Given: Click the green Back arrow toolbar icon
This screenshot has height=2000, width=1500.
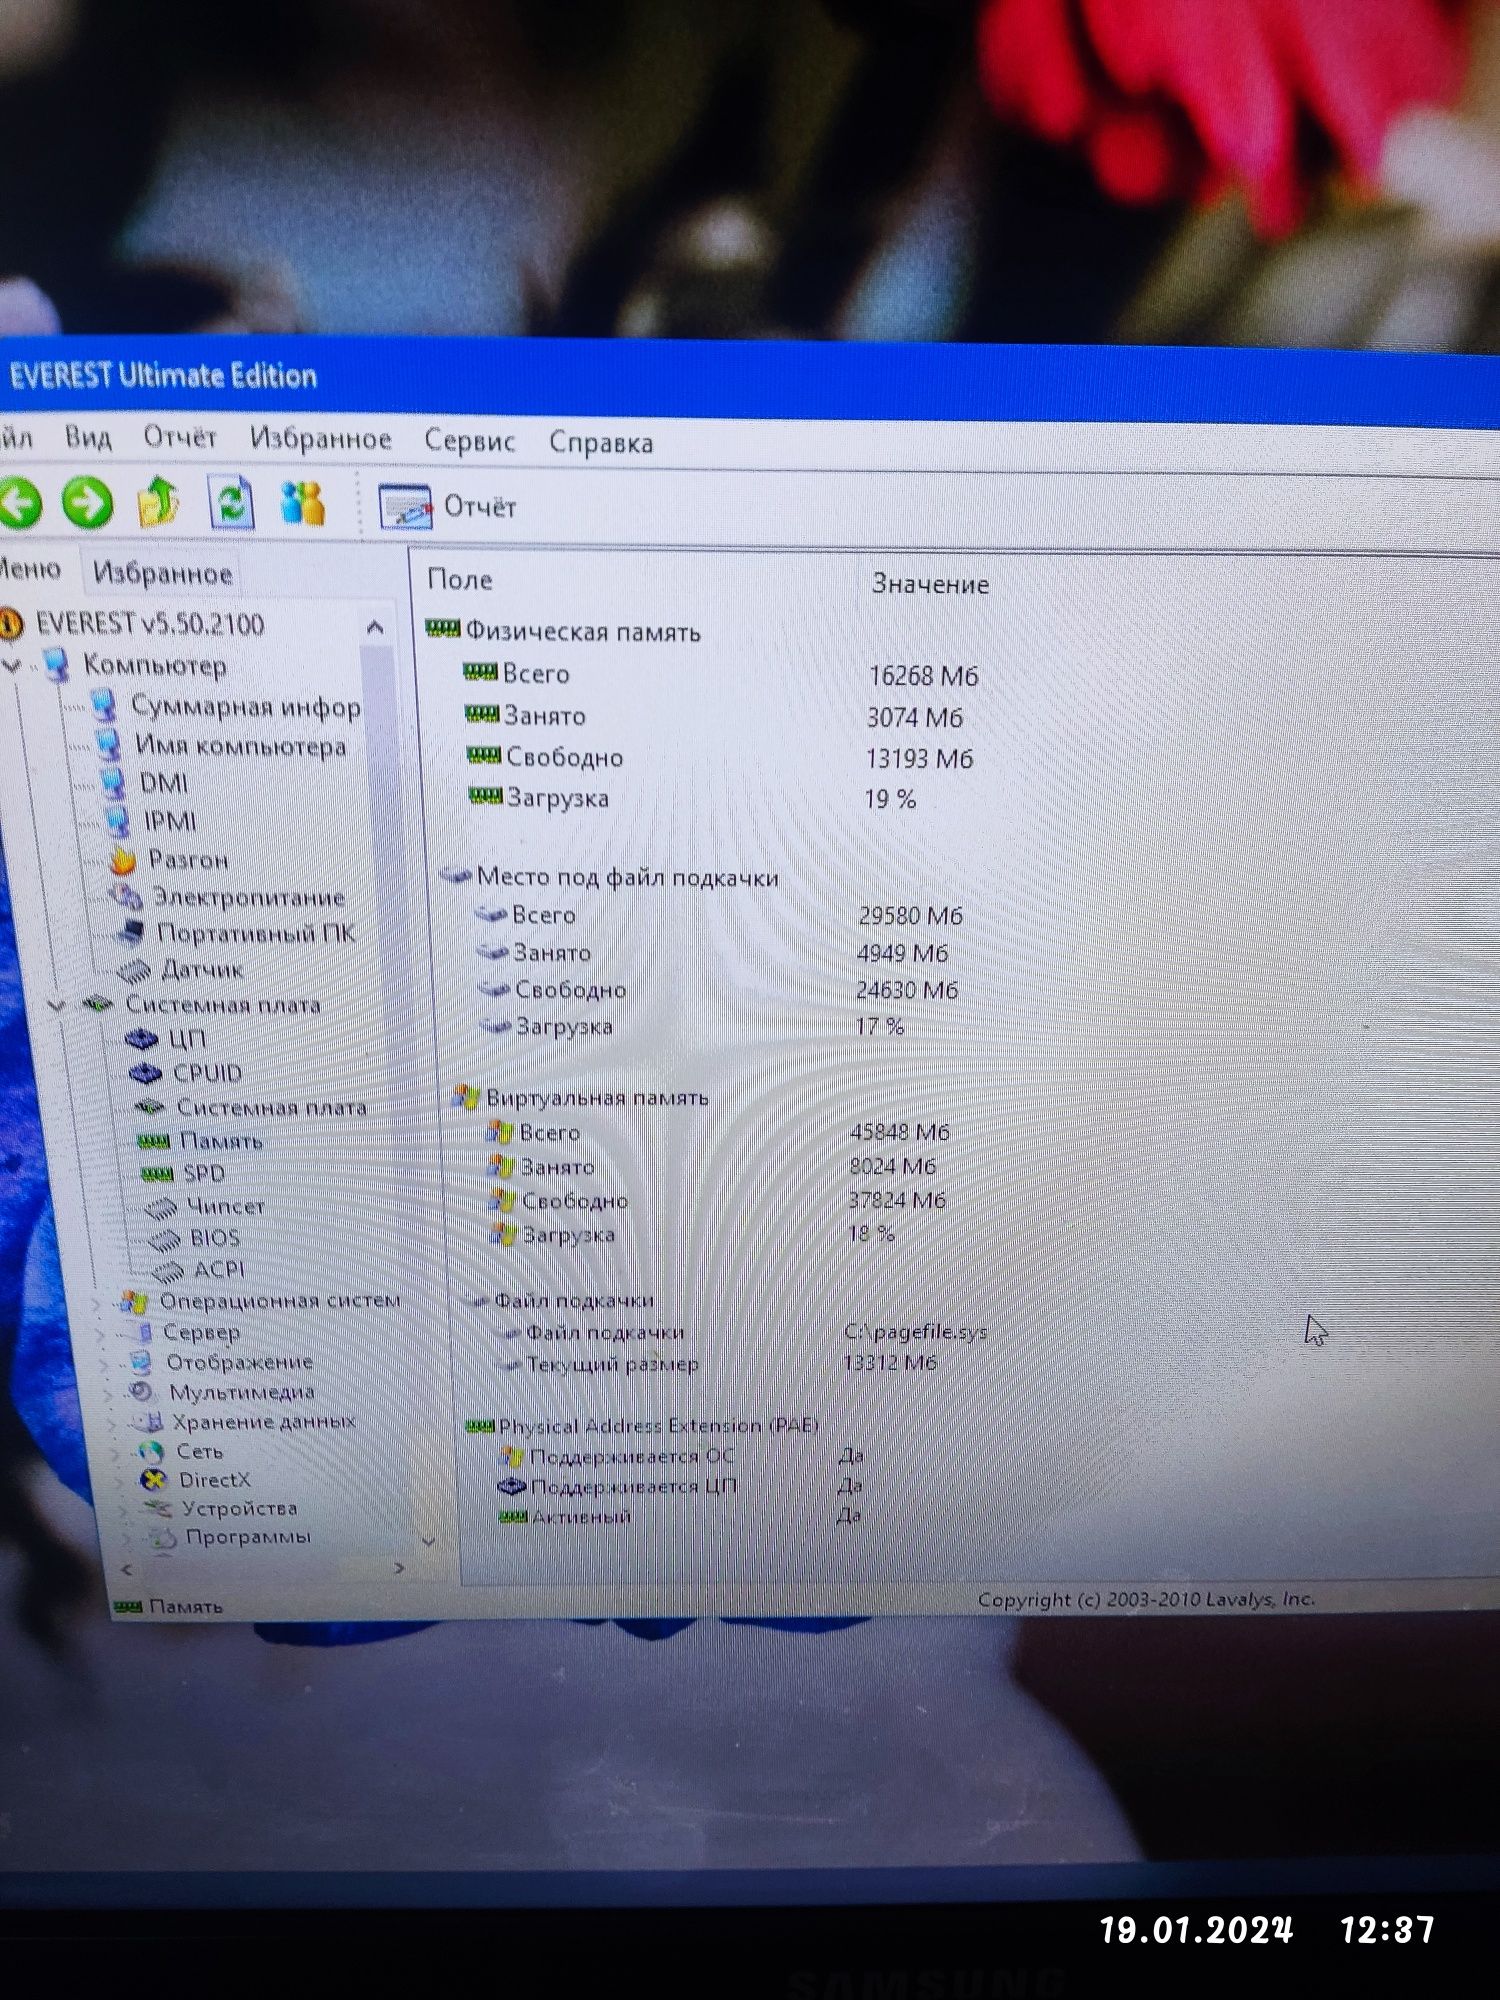Looking at the screenshot, I should (x=19, y=502).
